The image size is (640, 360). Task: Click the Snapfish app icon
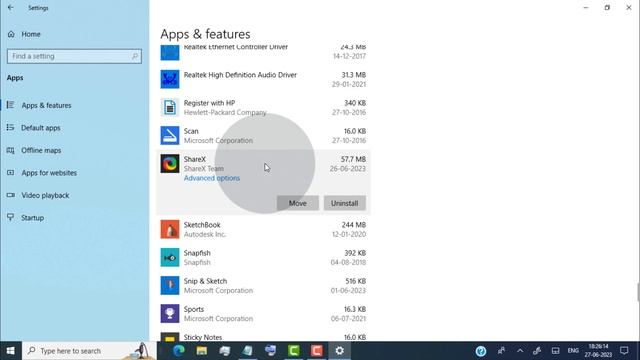[x=170, y=258]
